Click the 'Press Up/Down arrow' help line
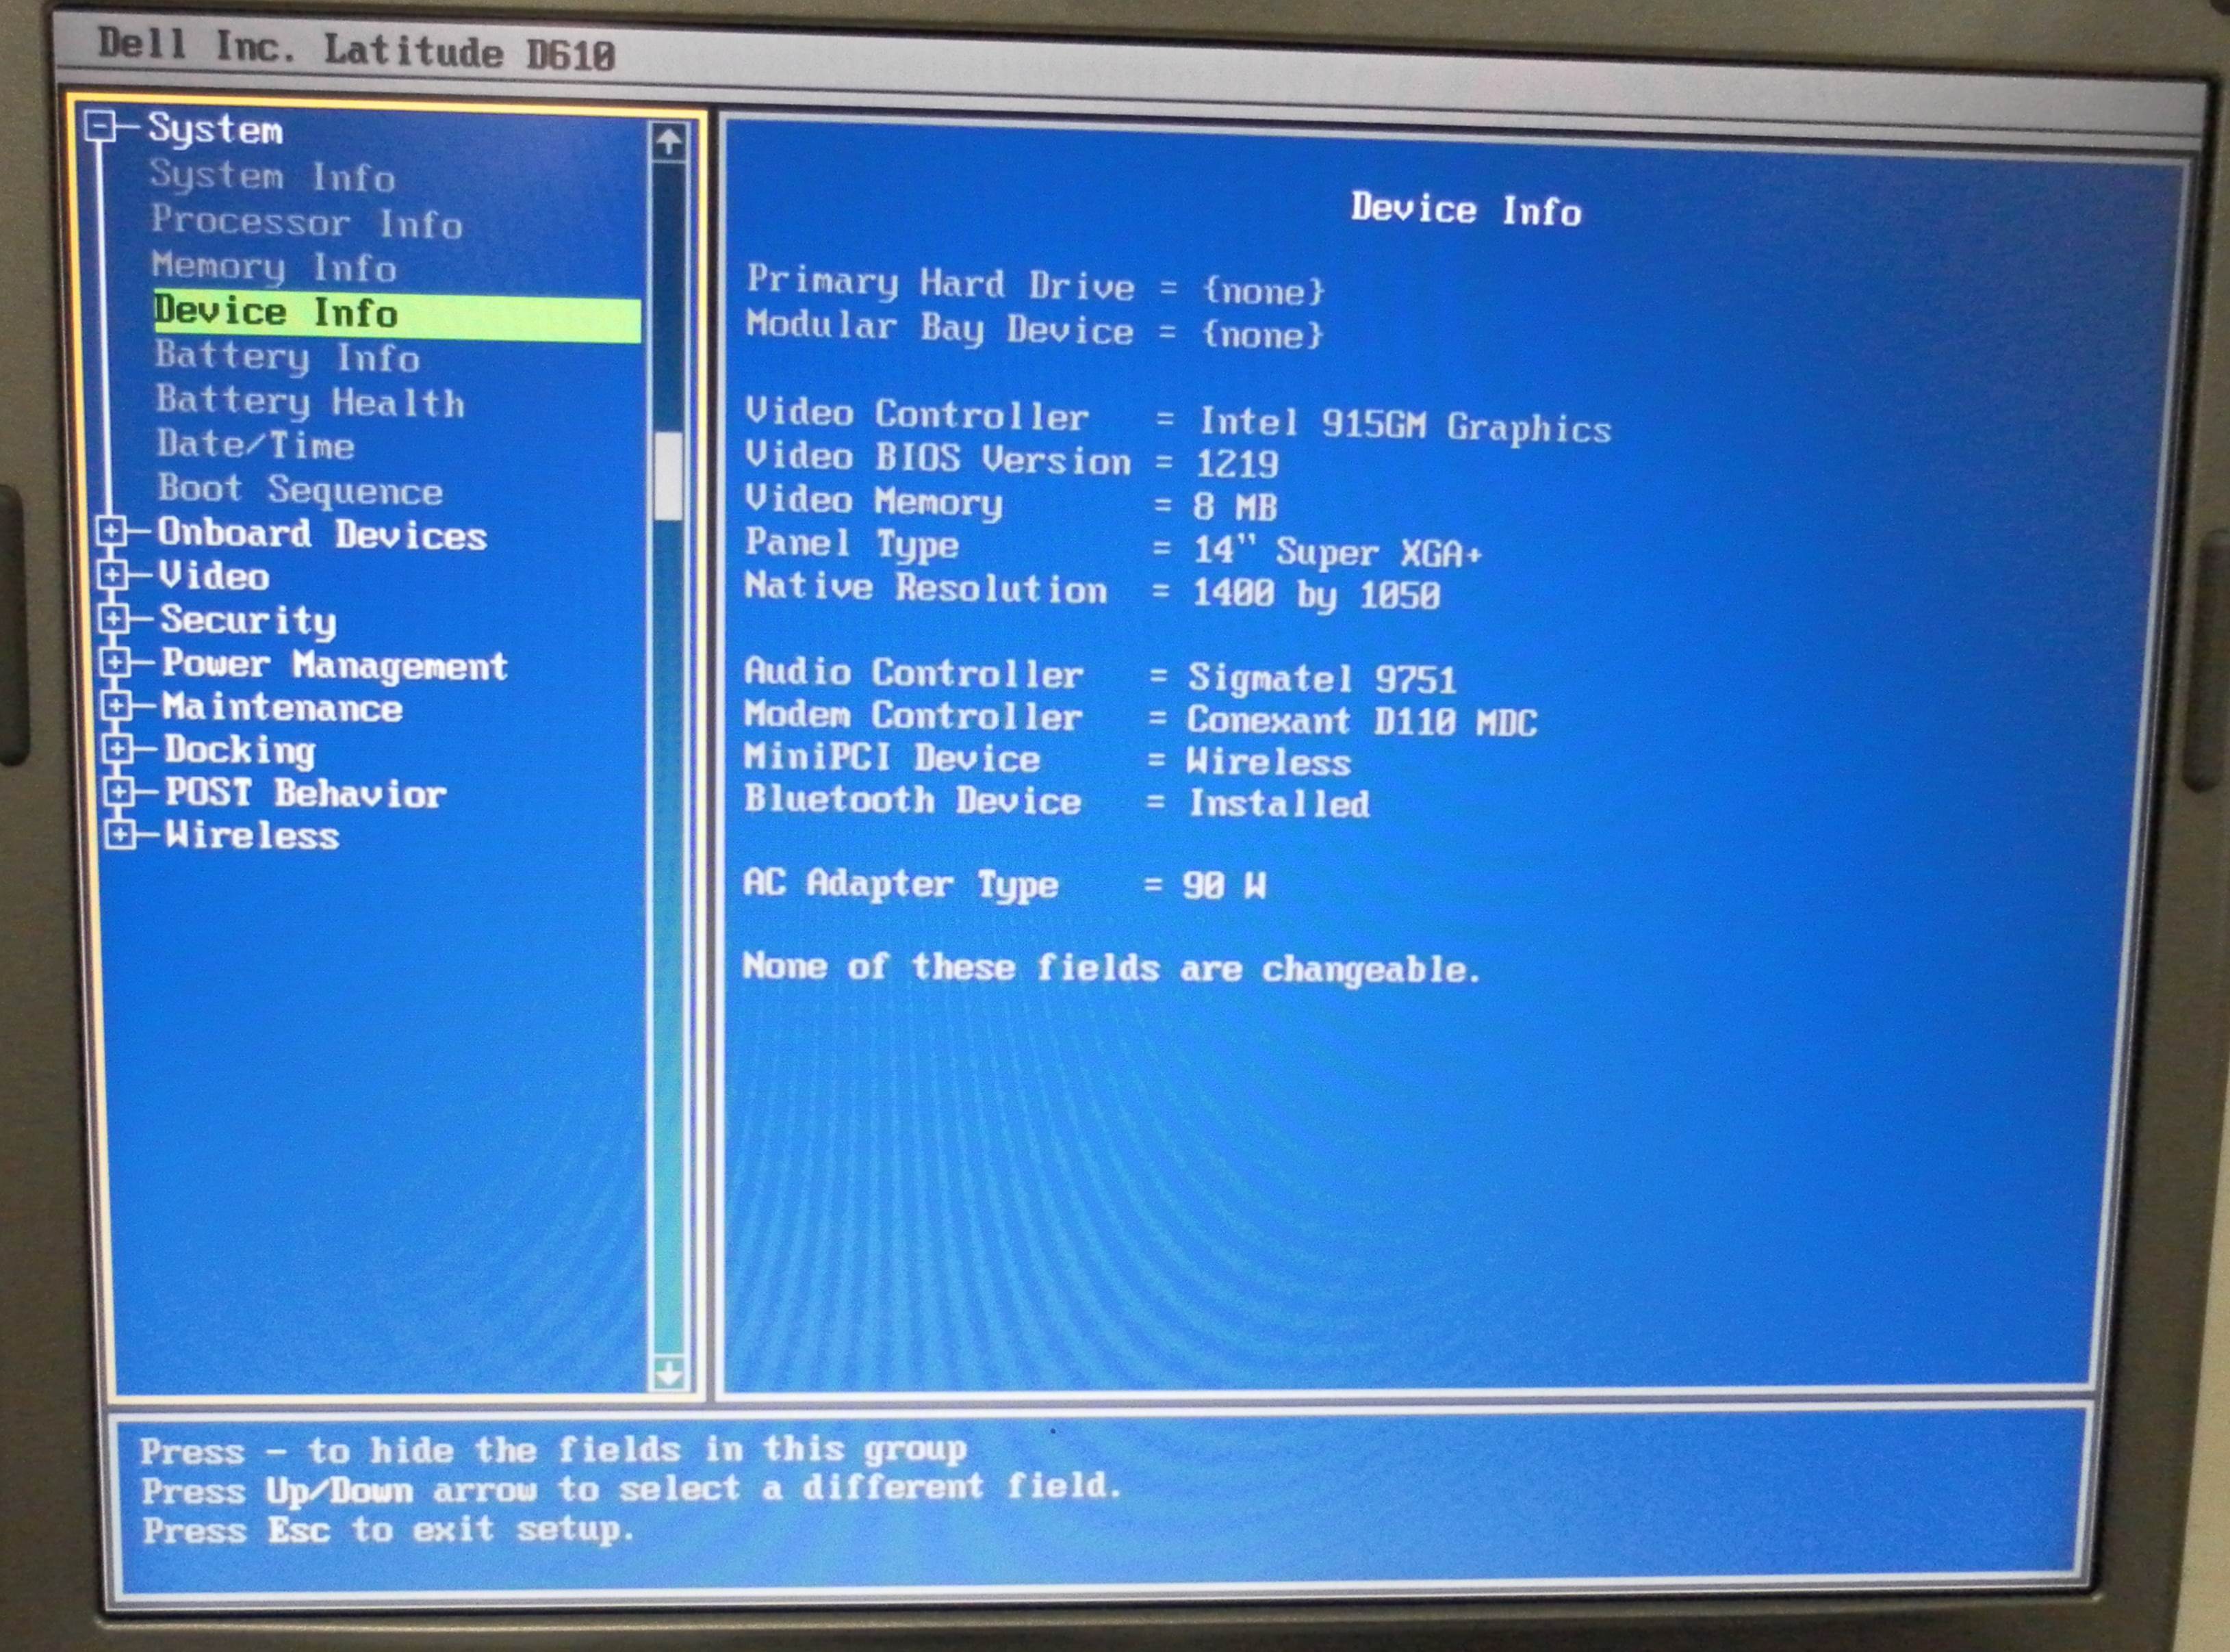This screenshot has height=1652, width=2230. pos(631,1489)
